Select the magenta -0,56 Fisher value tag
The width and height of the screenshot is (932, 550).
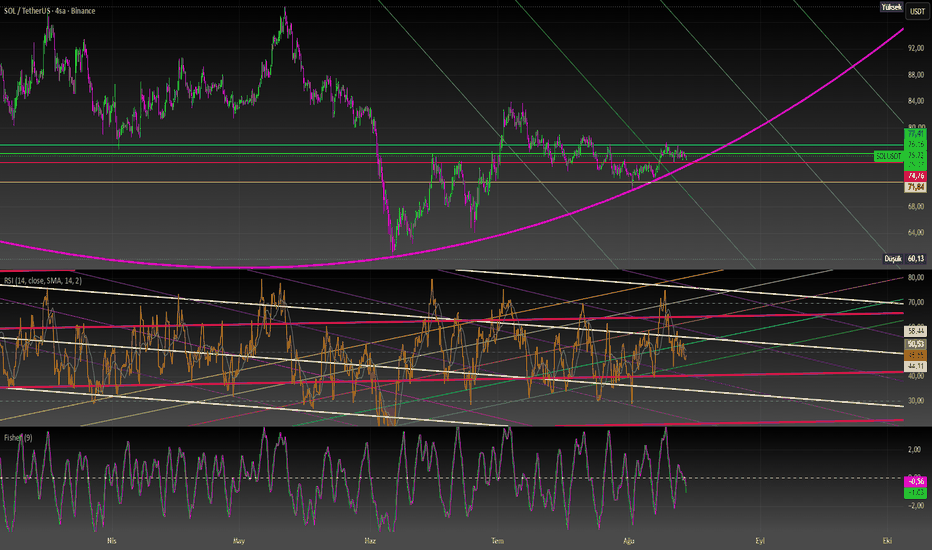915,481
